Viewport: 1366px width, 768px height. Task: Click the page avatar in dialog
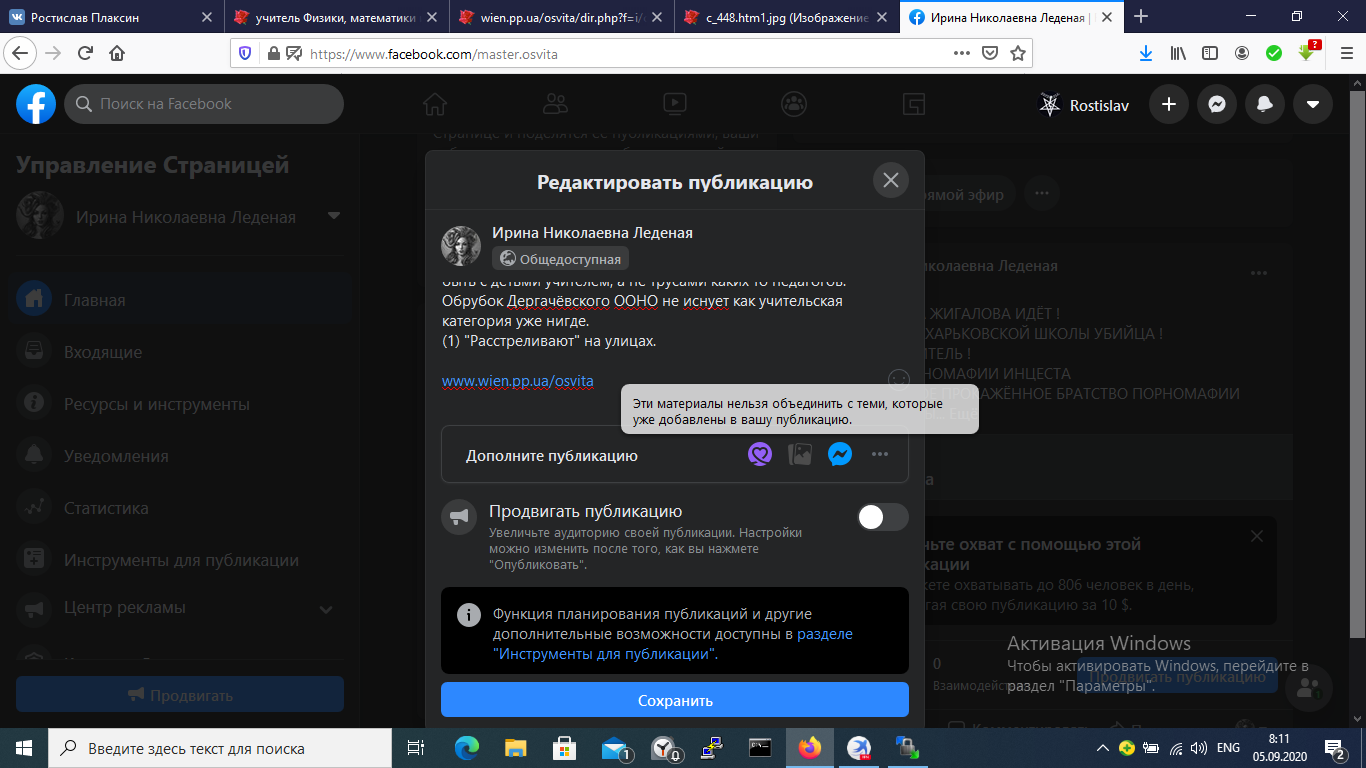(461, 246)
